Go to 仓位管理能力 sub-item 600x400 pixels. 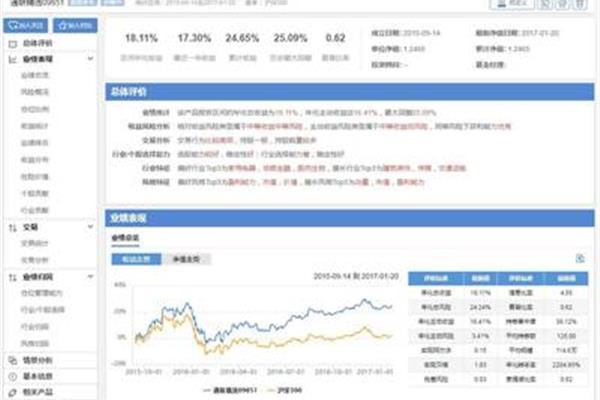pos(42,293)
